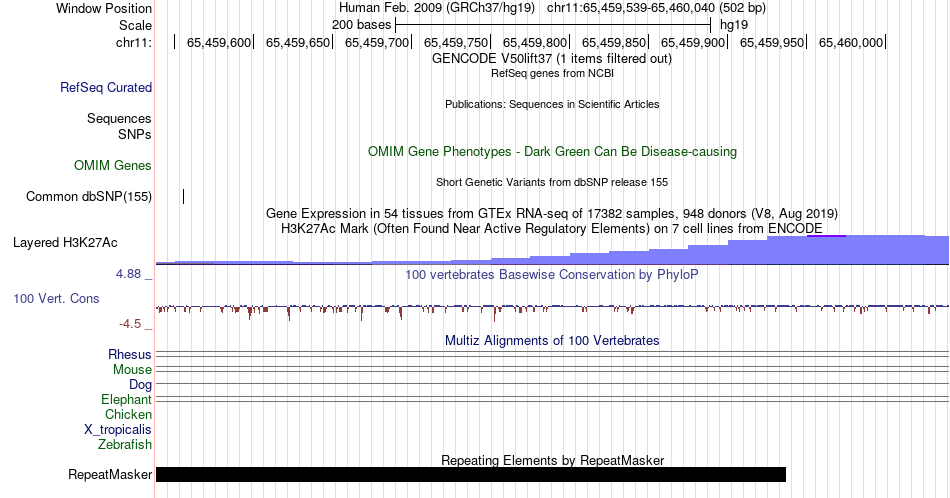Click the OMIM Genes track label

113,165
